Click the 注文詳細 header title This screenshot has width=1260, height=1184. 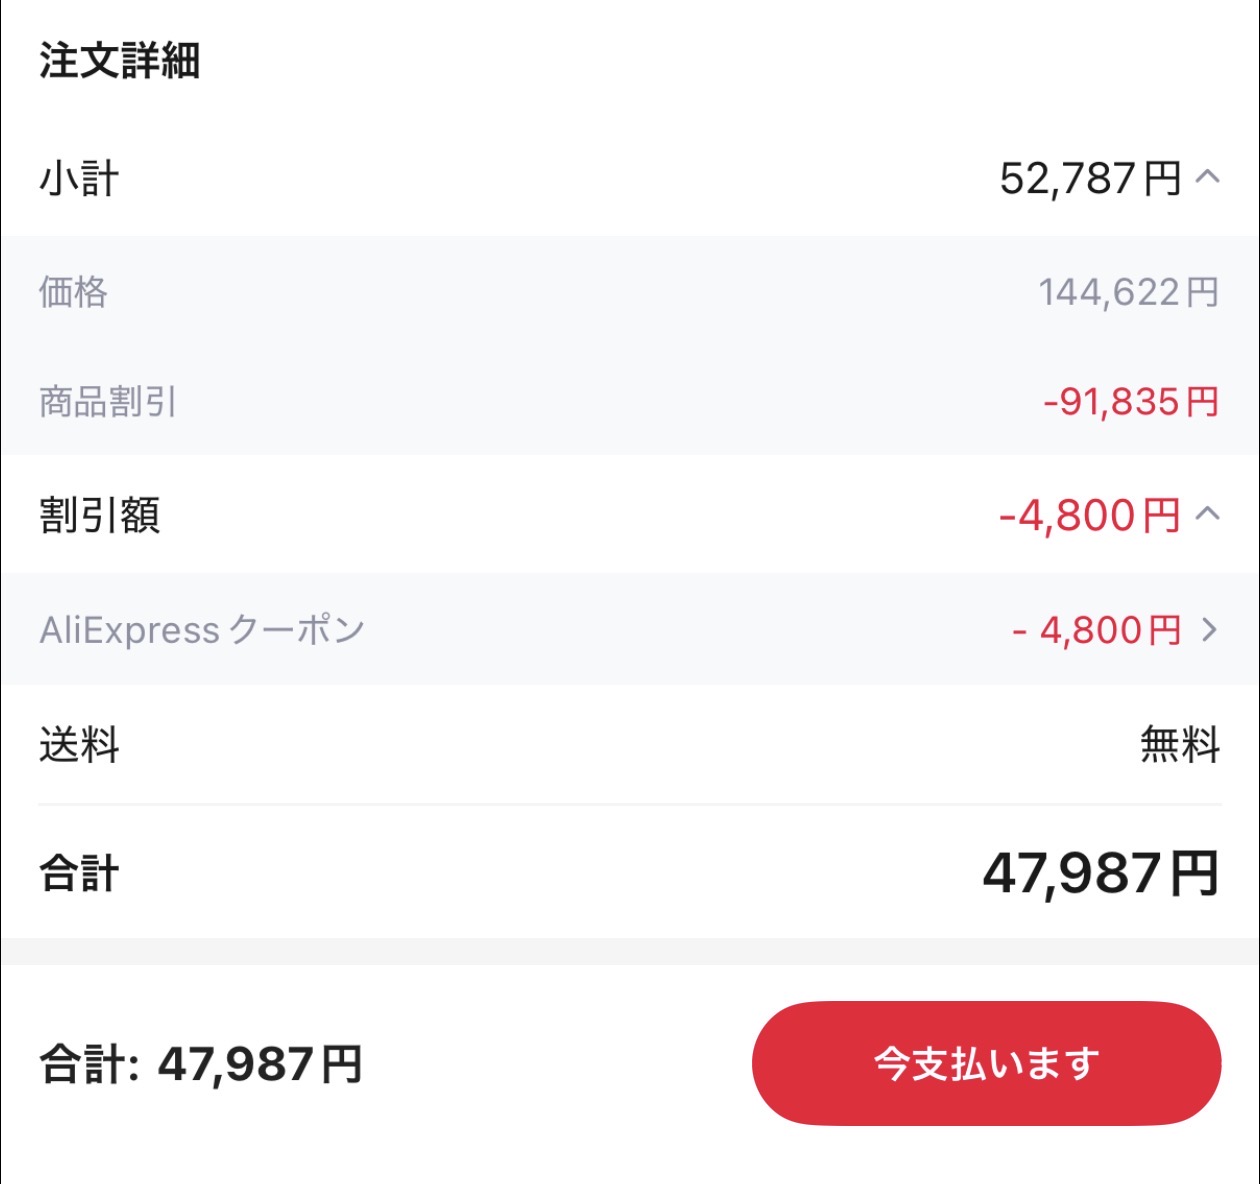click(120, 60)
